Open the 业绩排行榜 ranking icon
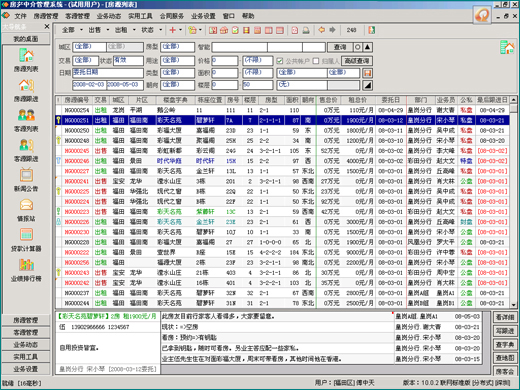 [x=26, y=270]
